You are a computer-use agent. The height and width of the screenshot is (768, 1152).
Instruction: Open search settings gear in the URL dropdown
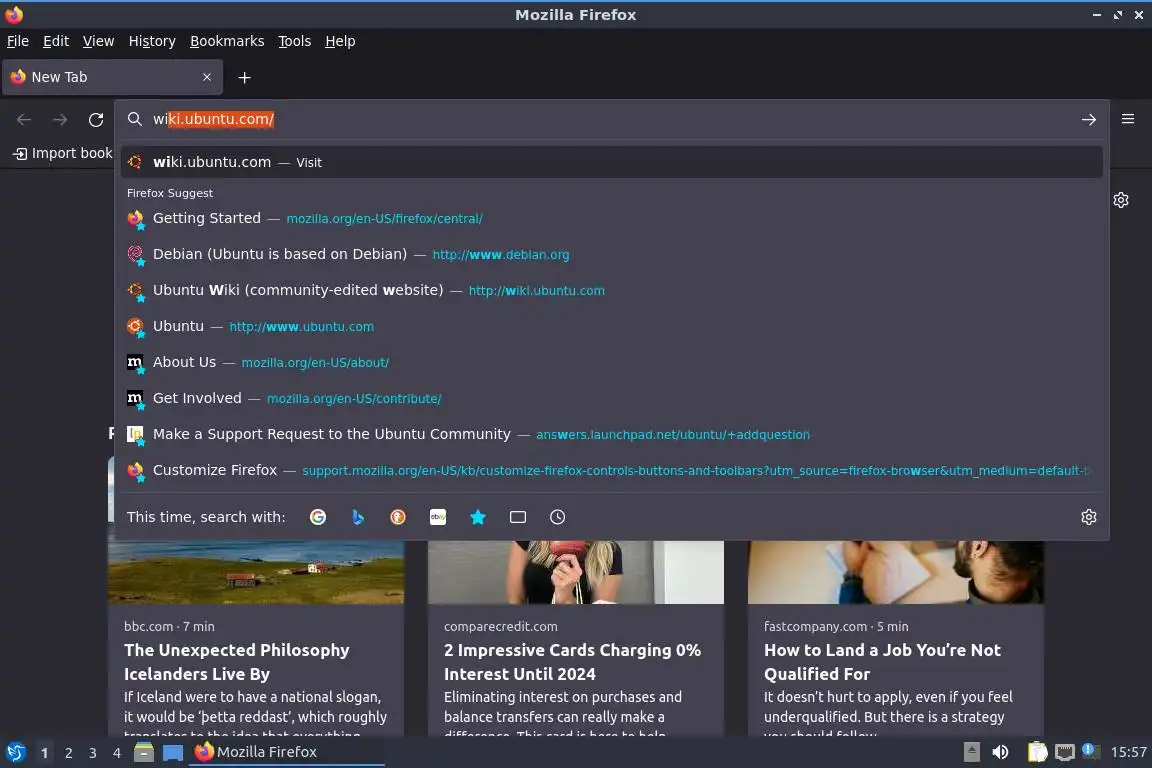tap(1089, 517)
